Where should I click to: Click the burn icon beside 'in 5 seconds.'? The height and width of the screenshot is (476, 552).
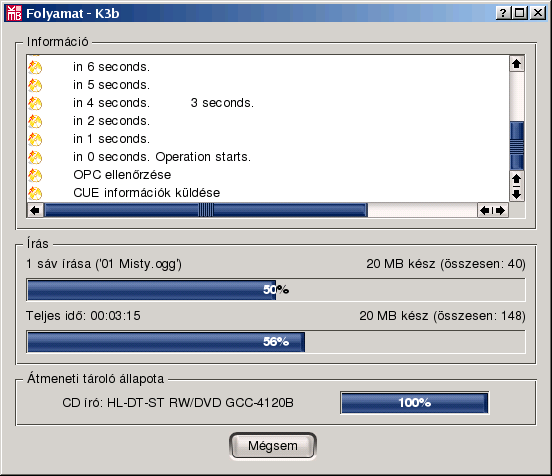tap(35, 85)
